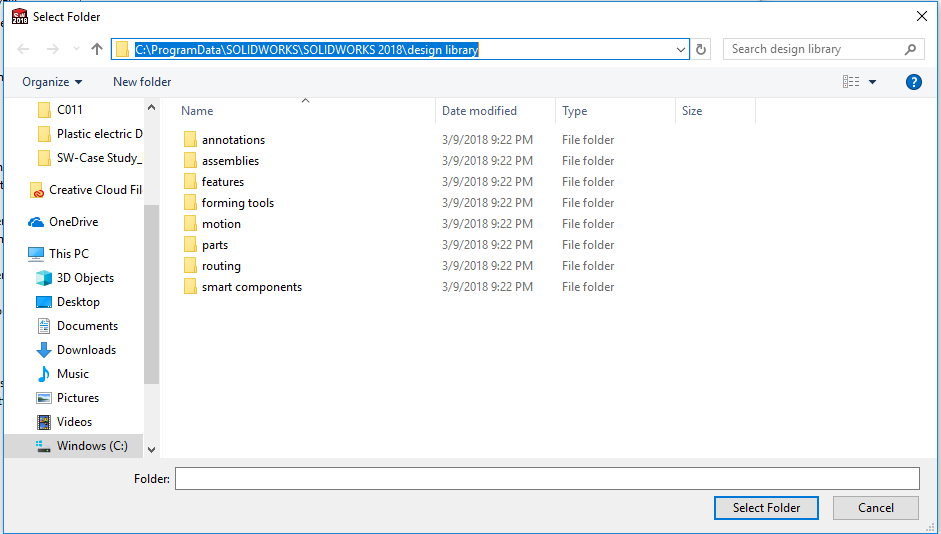
Task: Open the recent locations dropdown arrow
Action: (x=76, y=49)
